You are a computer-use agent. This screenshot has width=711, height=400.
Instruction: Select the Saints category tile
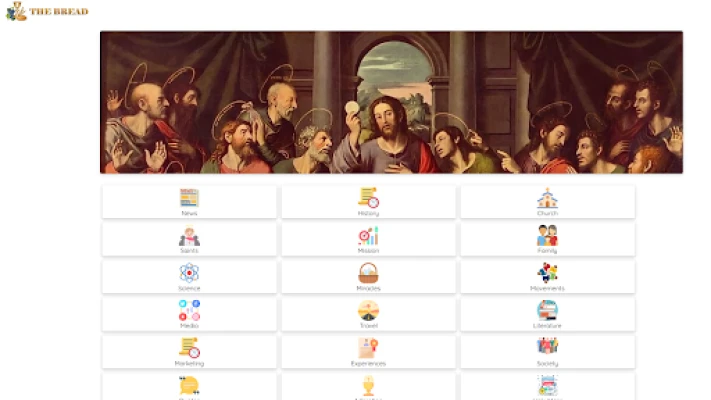[189, 239]
